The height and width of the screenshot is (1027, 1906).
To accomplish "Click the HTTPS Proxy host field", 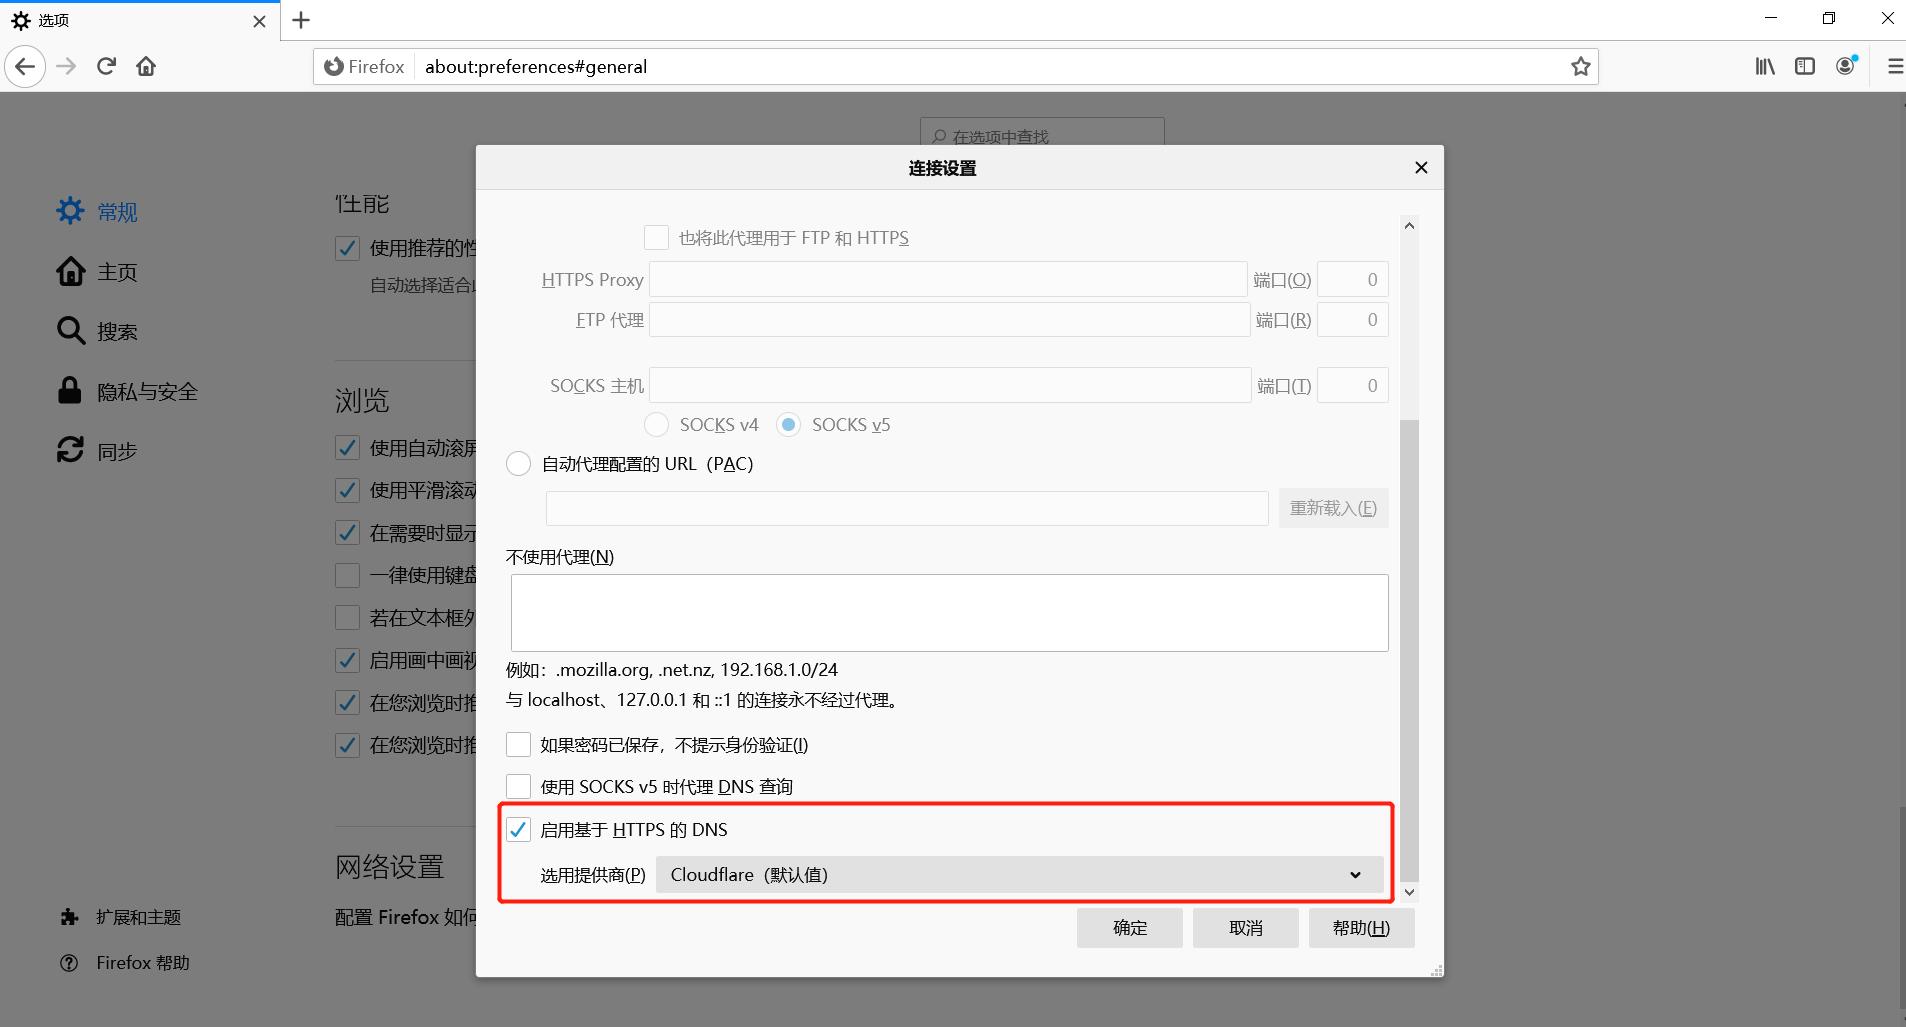I will pyautogui.click(x=948, y=279).
